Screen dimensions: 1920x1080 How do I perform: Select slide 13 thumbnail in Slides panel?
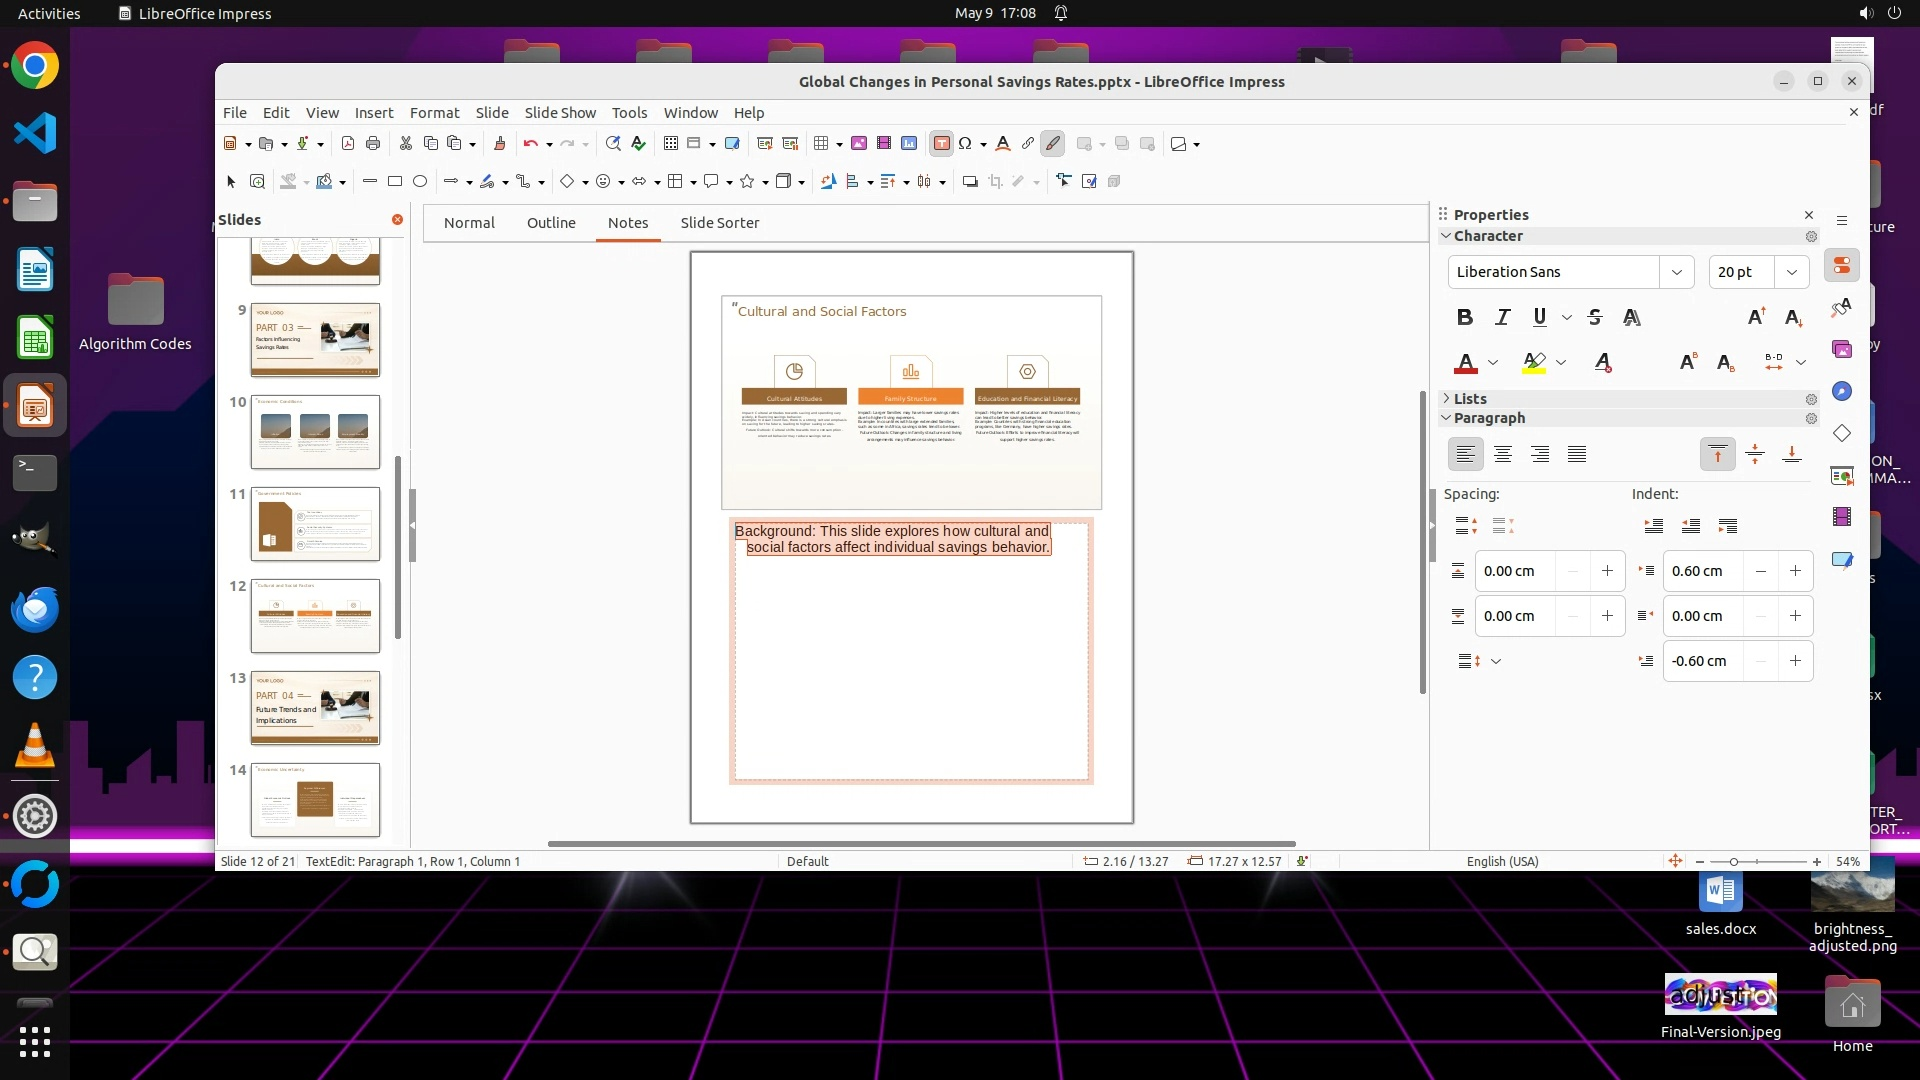pos(315,707)
